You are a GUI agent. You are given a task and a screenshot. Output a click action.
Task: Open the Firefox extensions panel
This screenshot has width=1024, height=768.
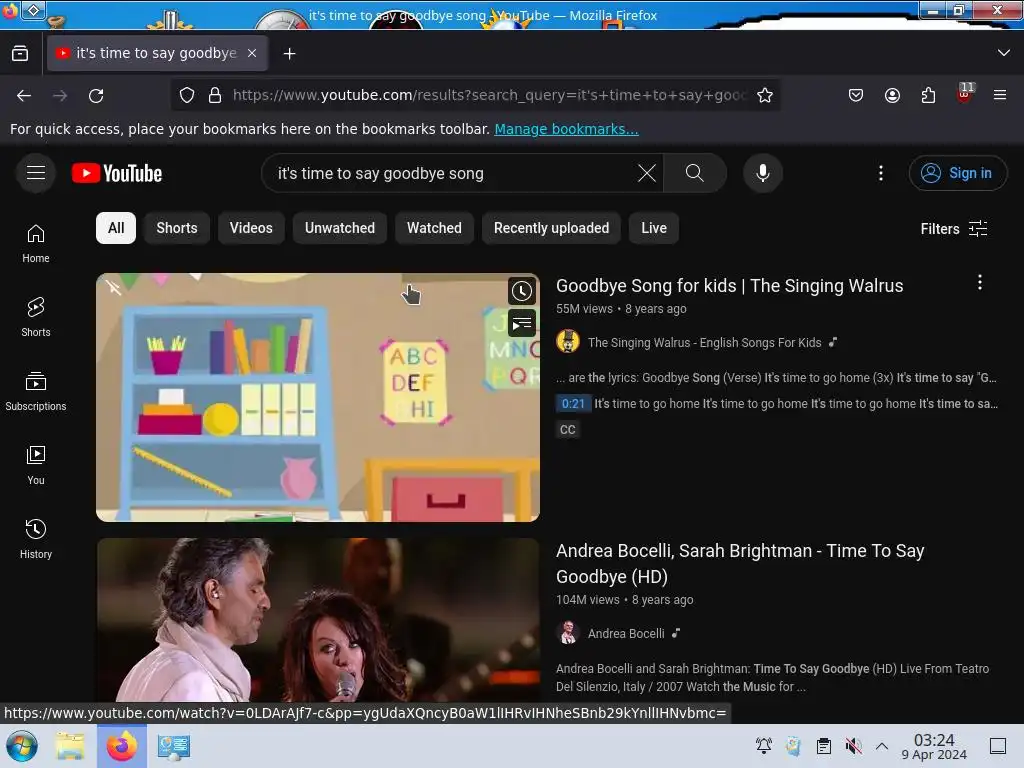coord(928,95)
